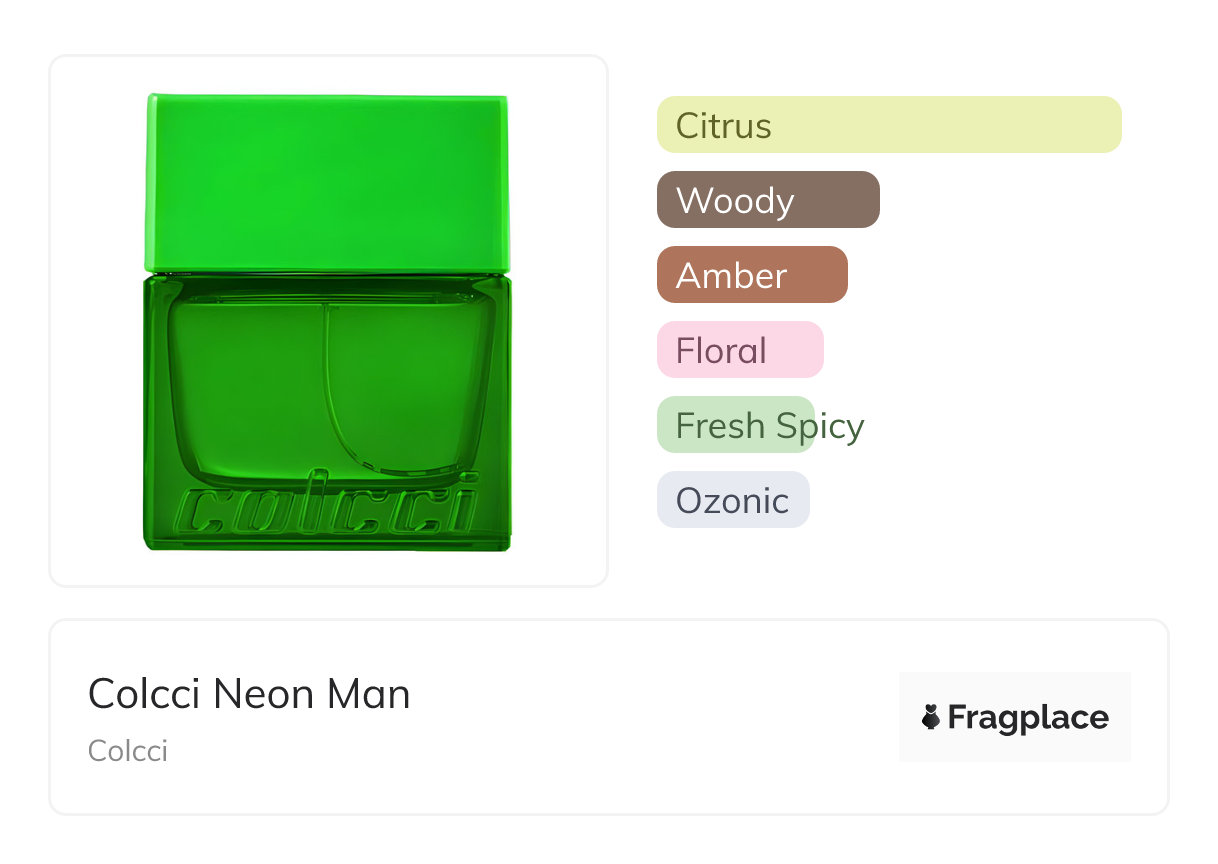Click the bottle's inner glass chamber
Image resolution: width=1218 pixels, height=864 pixels.
pyautogui.click(x=331, y=385)
